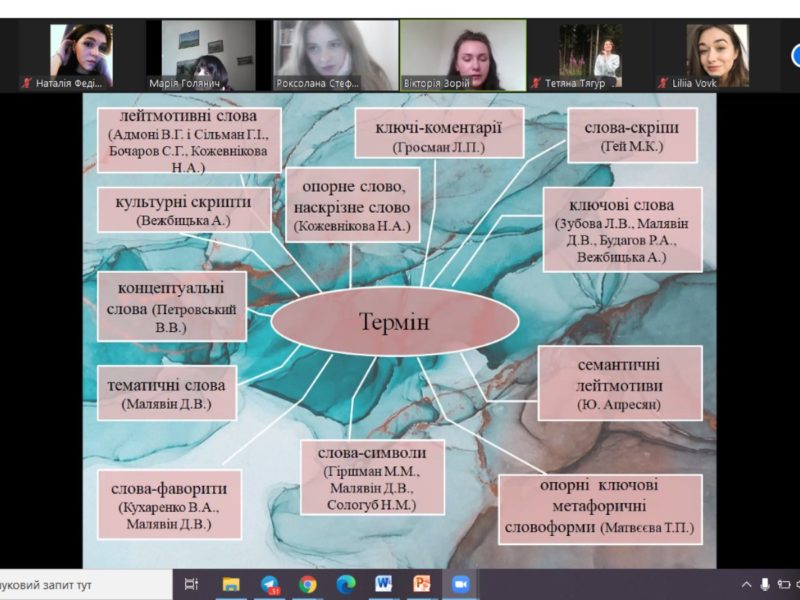Click the Zoom icon in the taskbar

(x=460, y=584)
